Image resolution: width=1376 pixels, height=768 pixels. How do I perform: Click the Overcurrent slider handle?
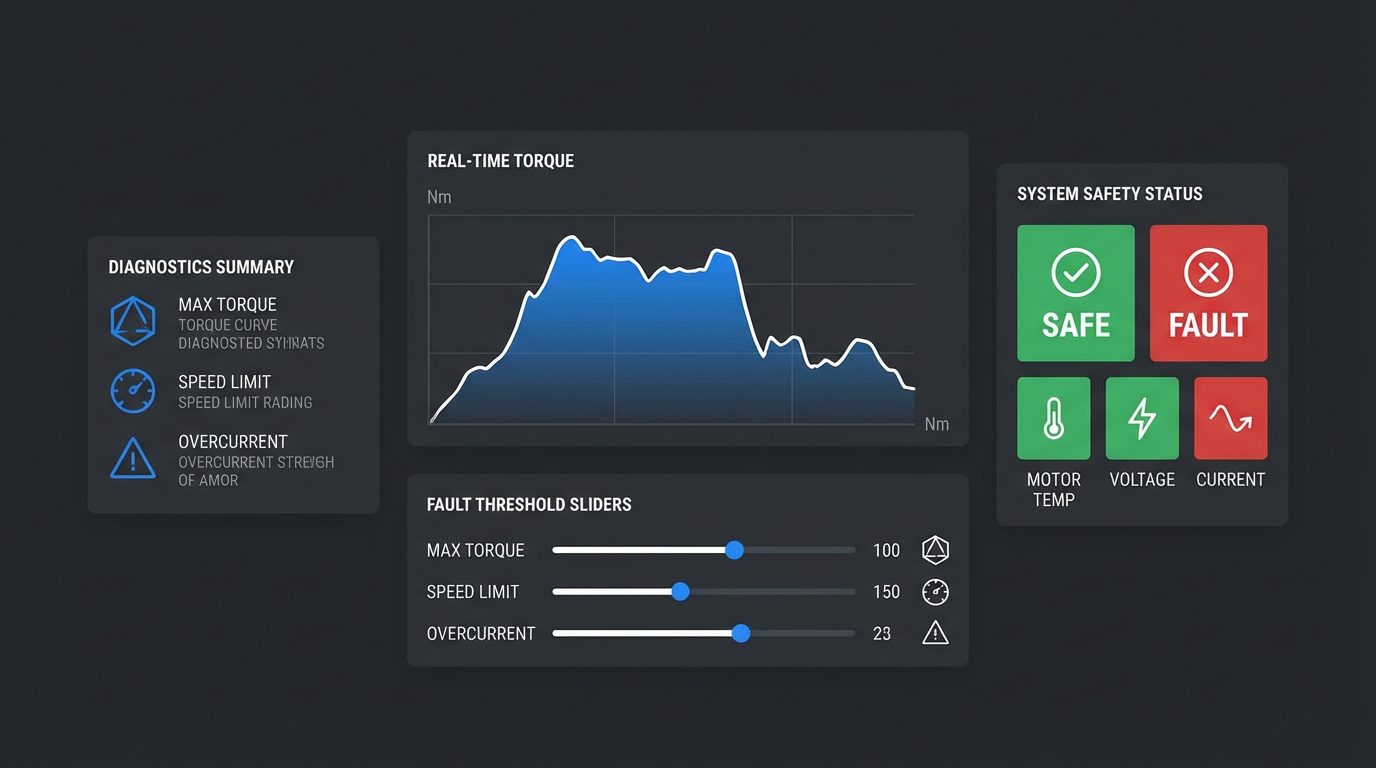point(740,633)
